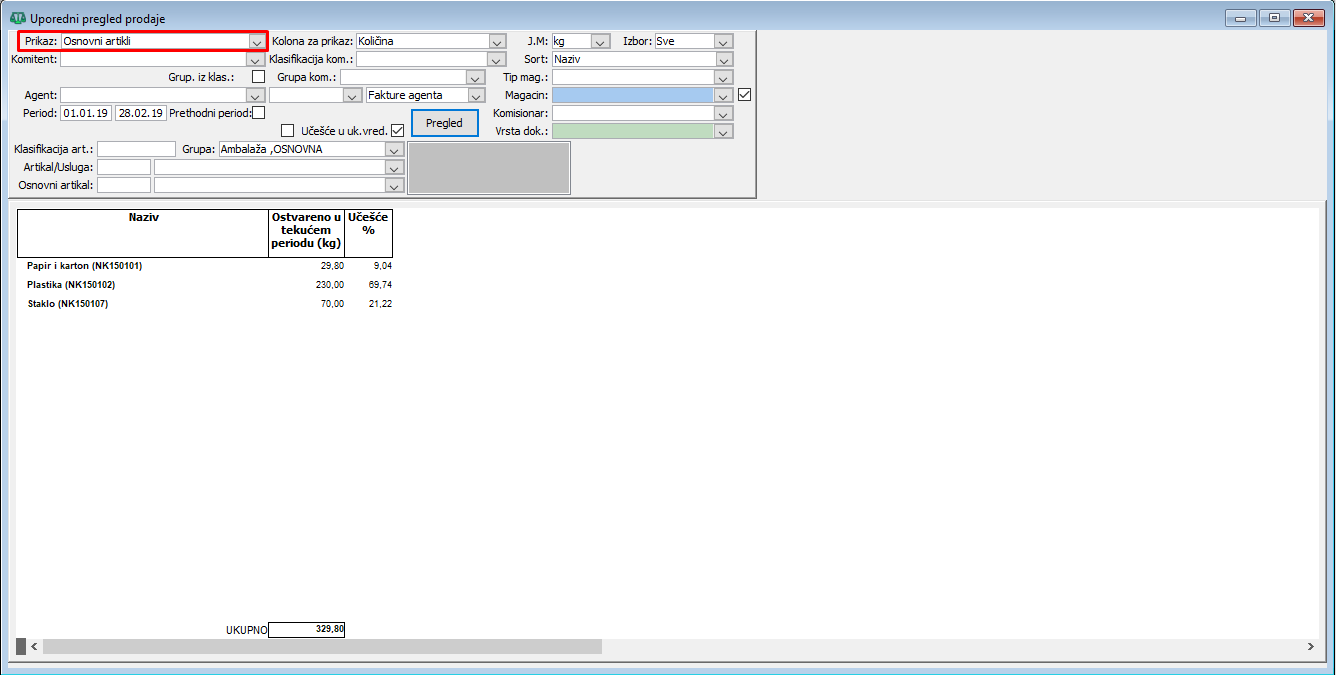Enable the Prethodni period checkbox
Screen dimensions: 1336x675
click(x=259, y=113)
